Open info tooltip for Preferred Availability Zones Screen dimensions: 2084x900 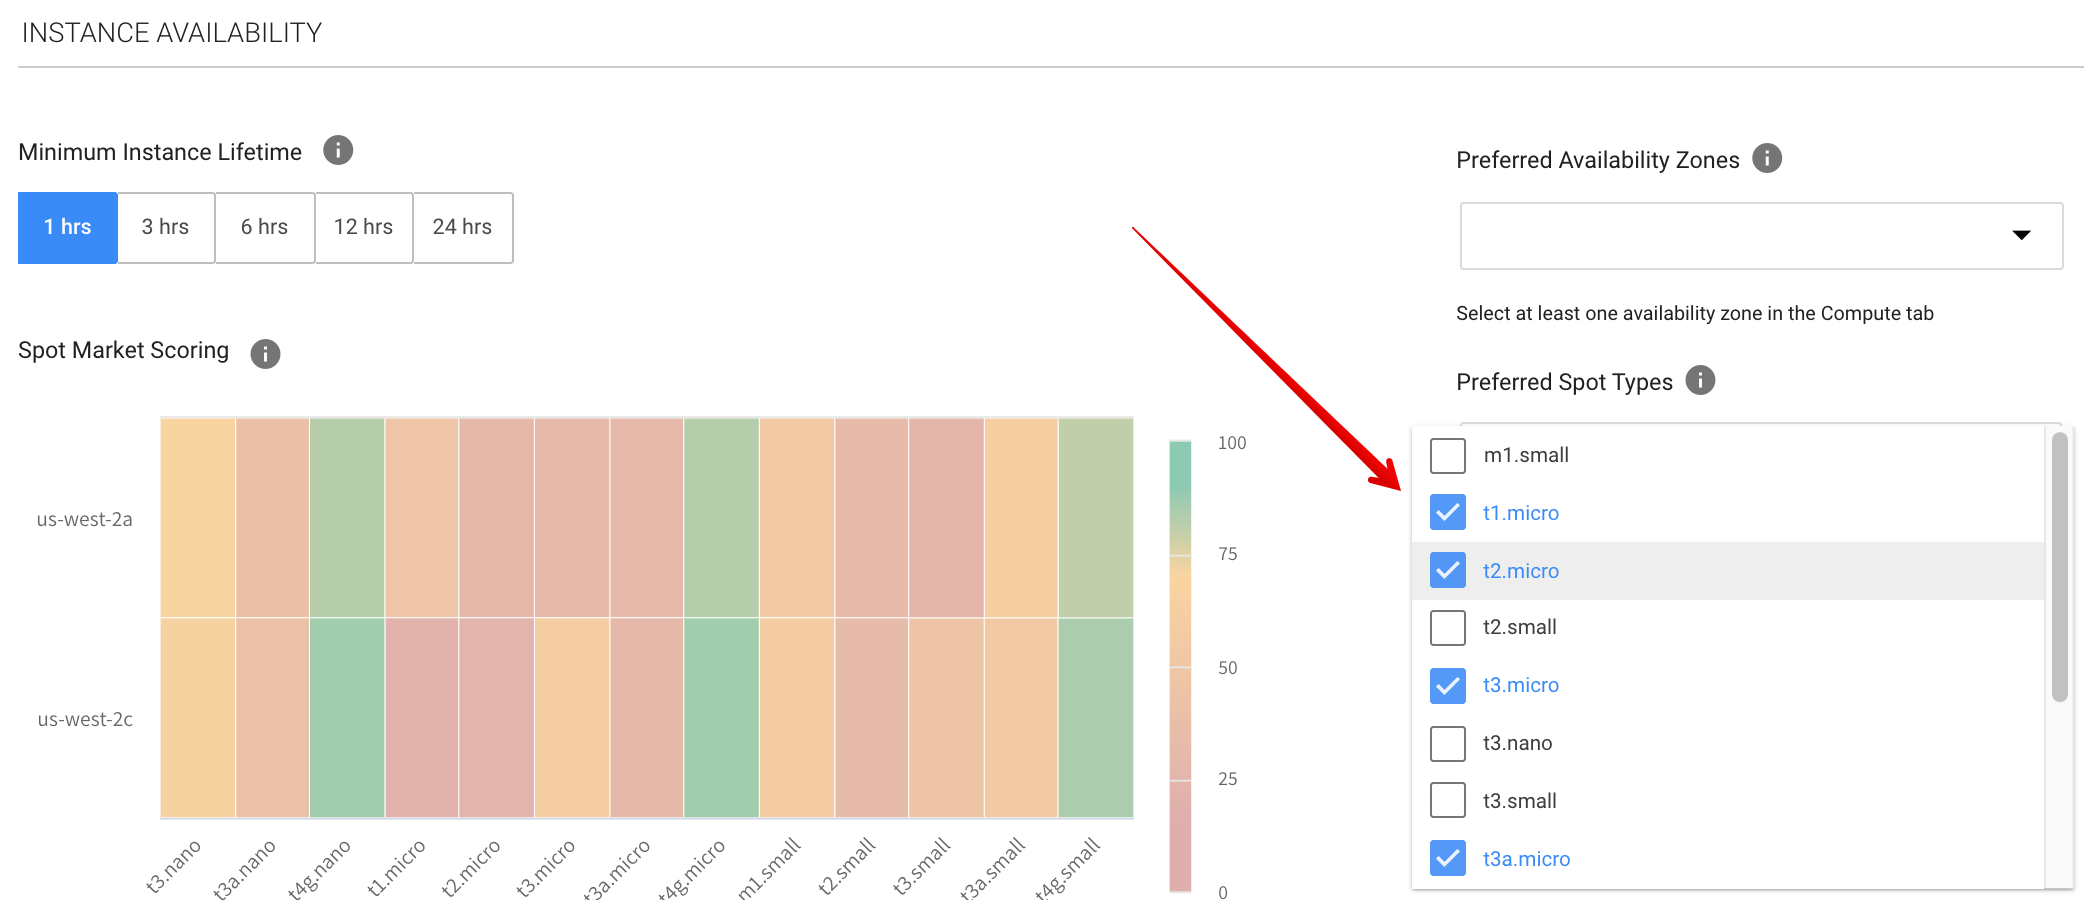click(x=1767, y=159)
